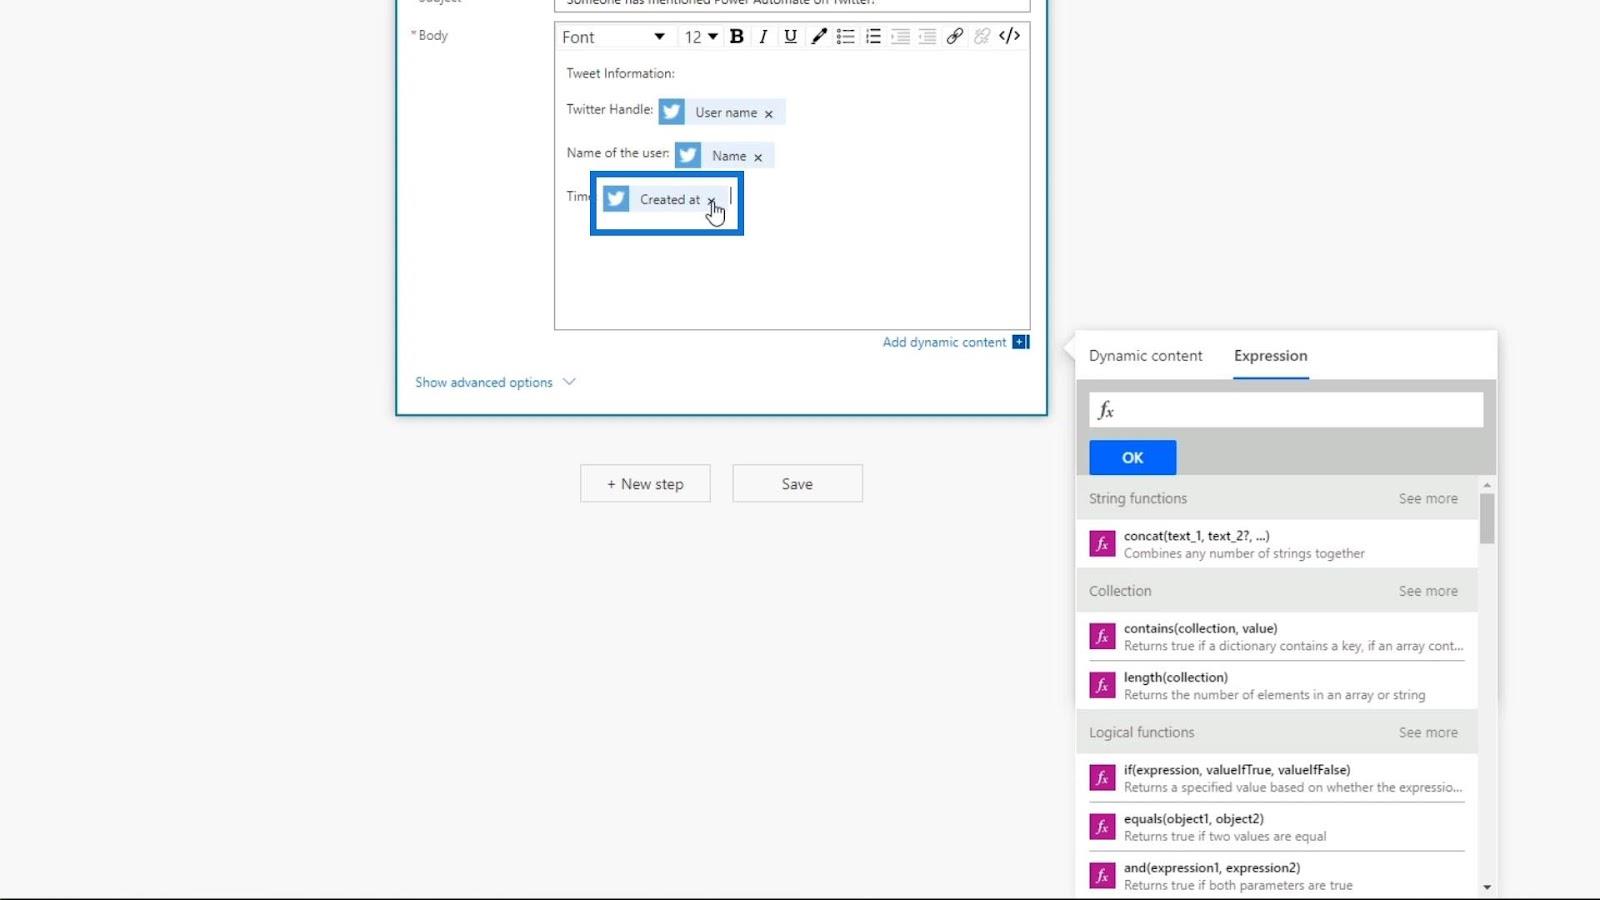The height and width of the screenshot is (900, 1600).
Task: See more Logical functions
Action: 1428,732
